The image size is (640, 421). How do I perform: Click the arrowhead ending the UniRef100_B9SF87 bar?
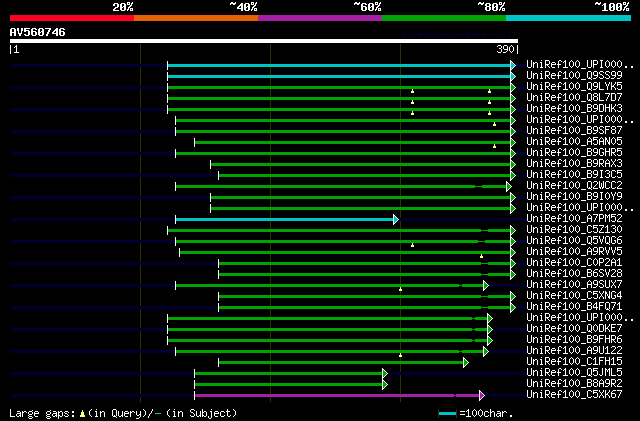tap(513, 131)
